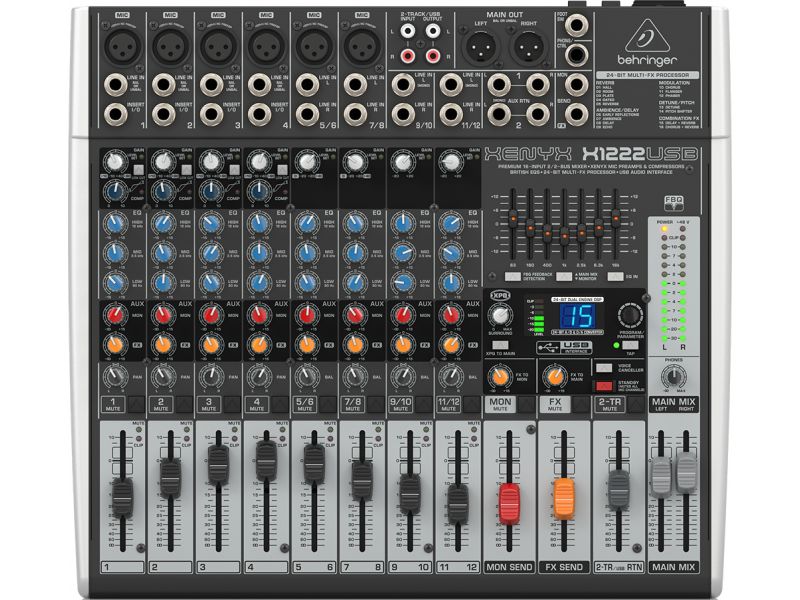Click the channel 3 EQ Mid knob
The width and height of the screenshot is (800, 600).
[211, 253]
